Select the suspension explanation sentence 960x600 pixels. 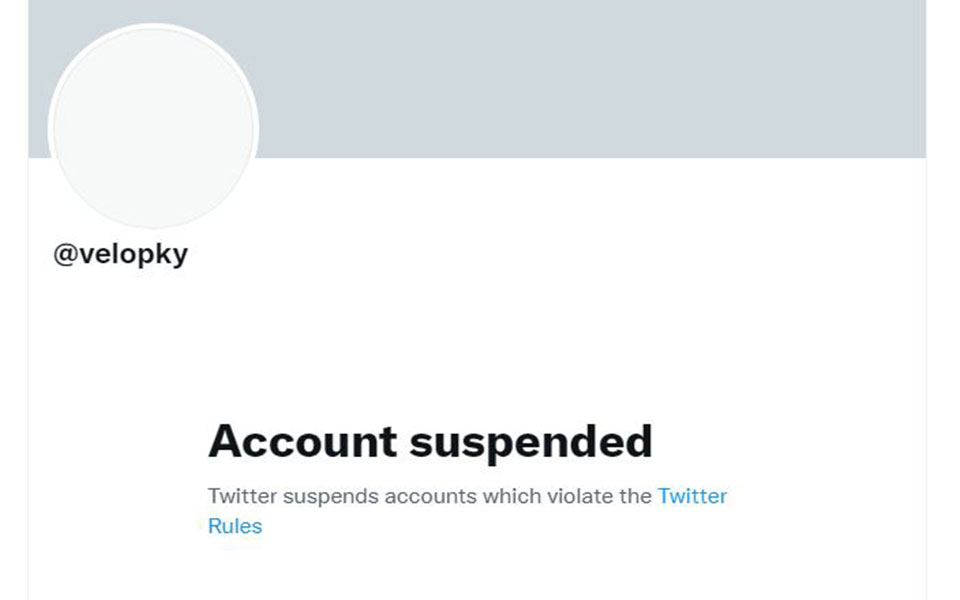[430, 496]
